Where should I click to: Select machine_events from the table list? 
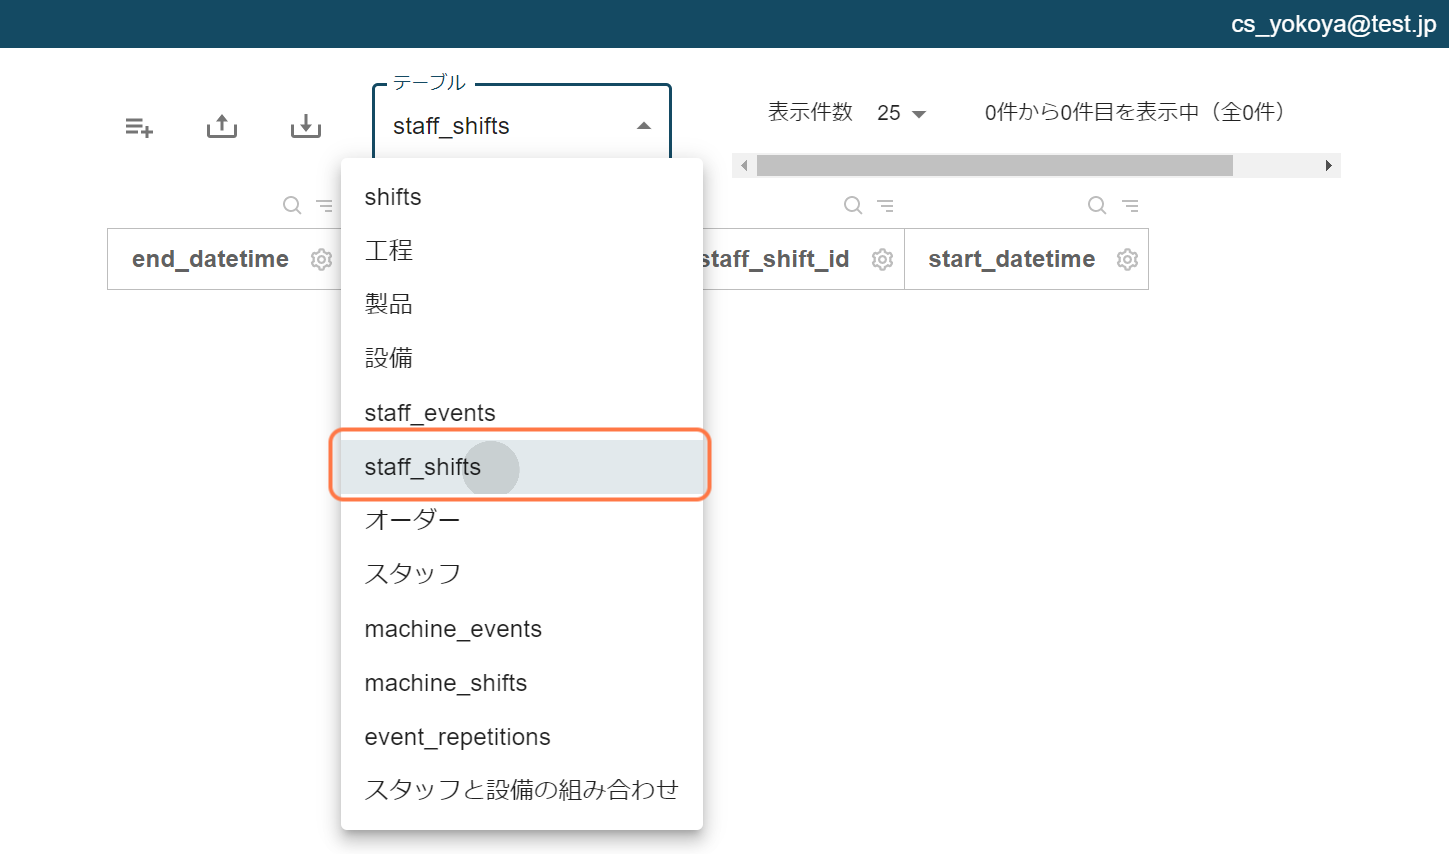click(x=522, y=629)
